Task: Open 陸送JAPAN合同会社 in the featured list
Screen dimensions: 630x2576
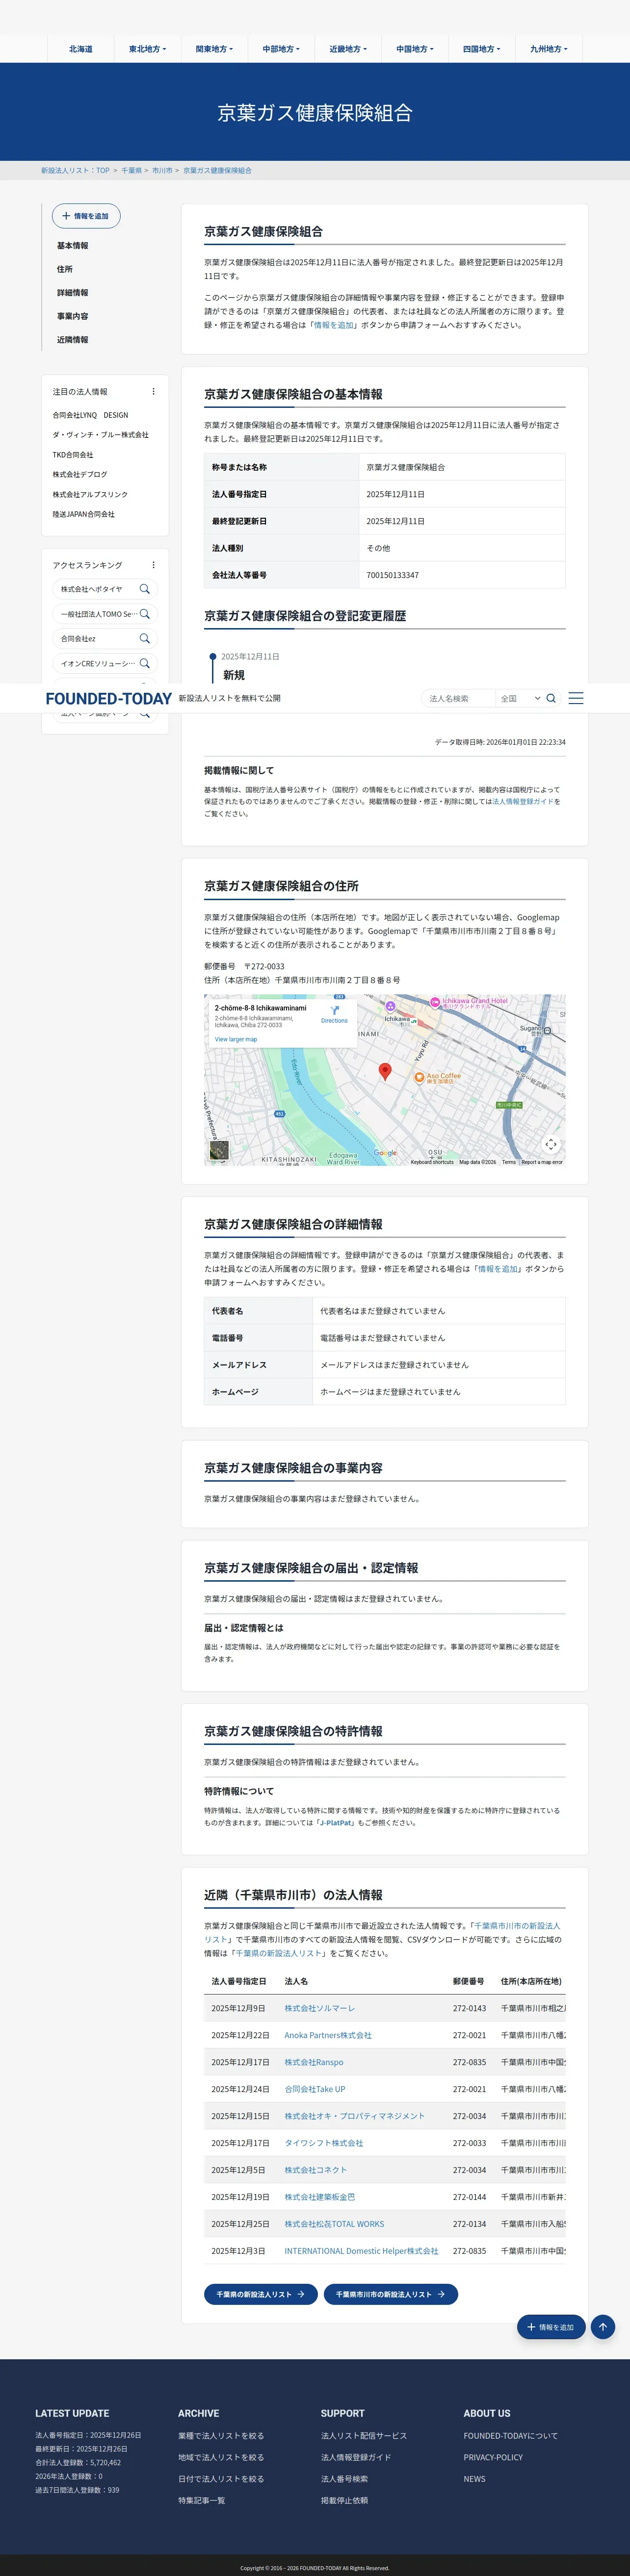Action: pos(84,514)
